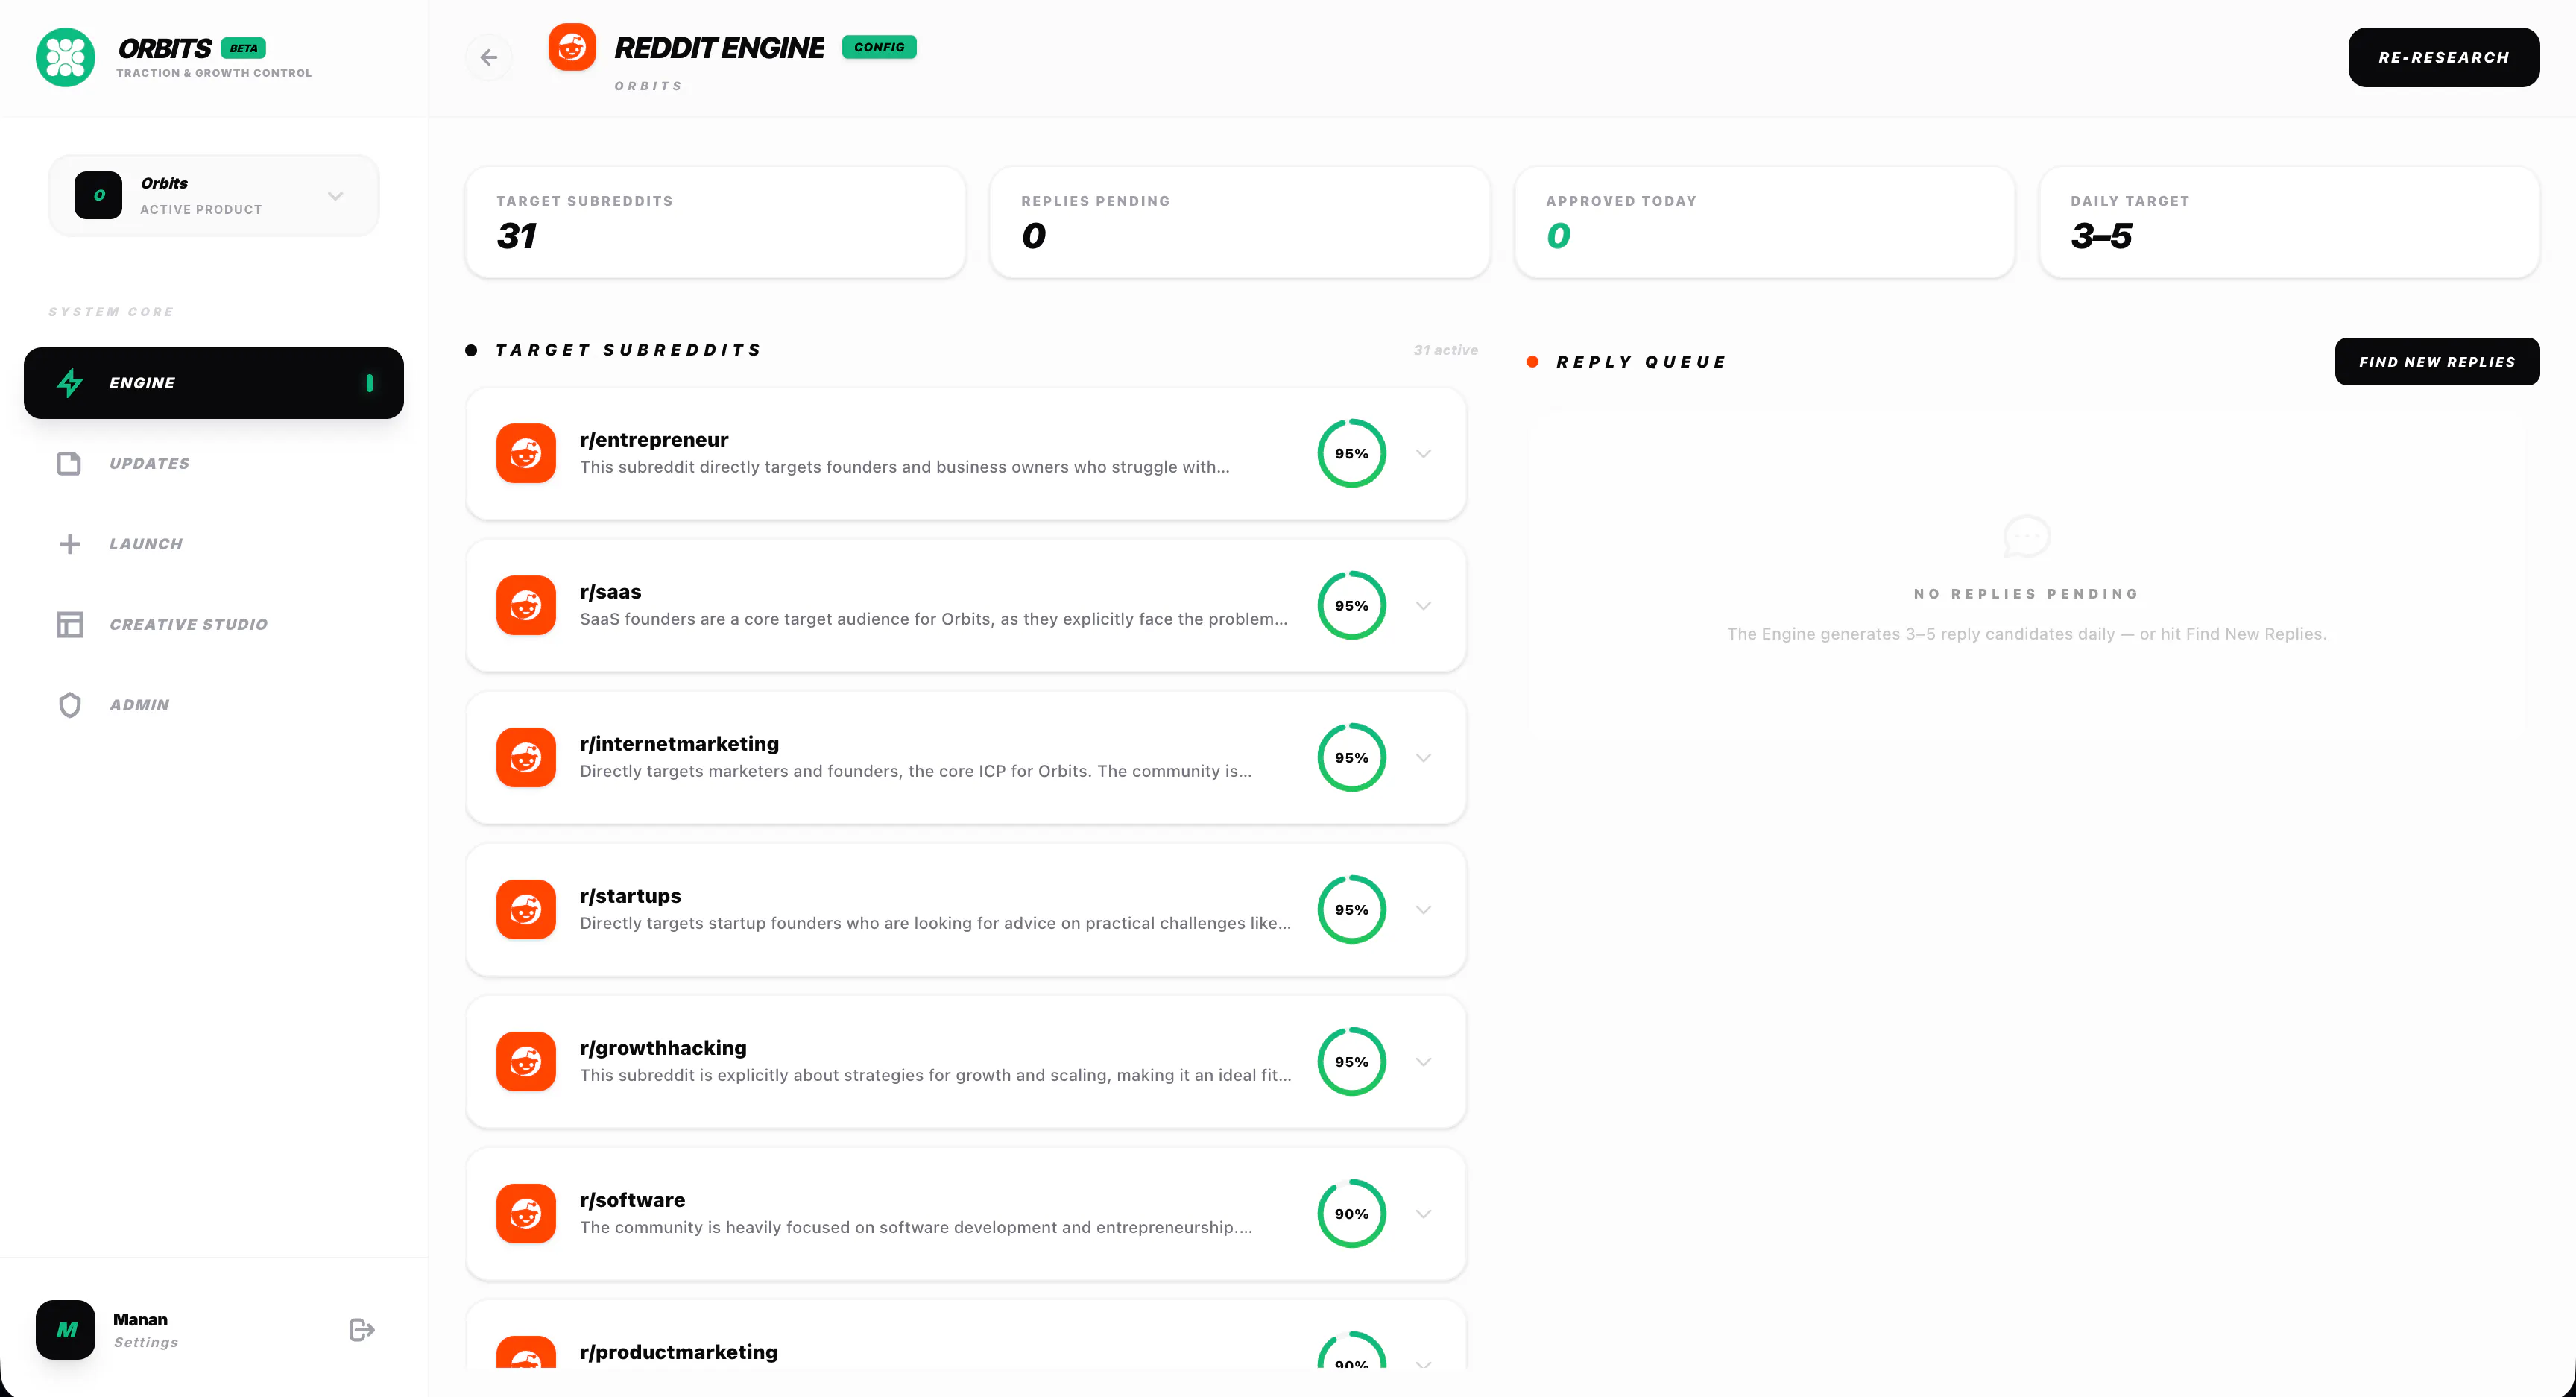Click the r/startups subreddit title
2576x1397 pixels.
tap(631, 896)
